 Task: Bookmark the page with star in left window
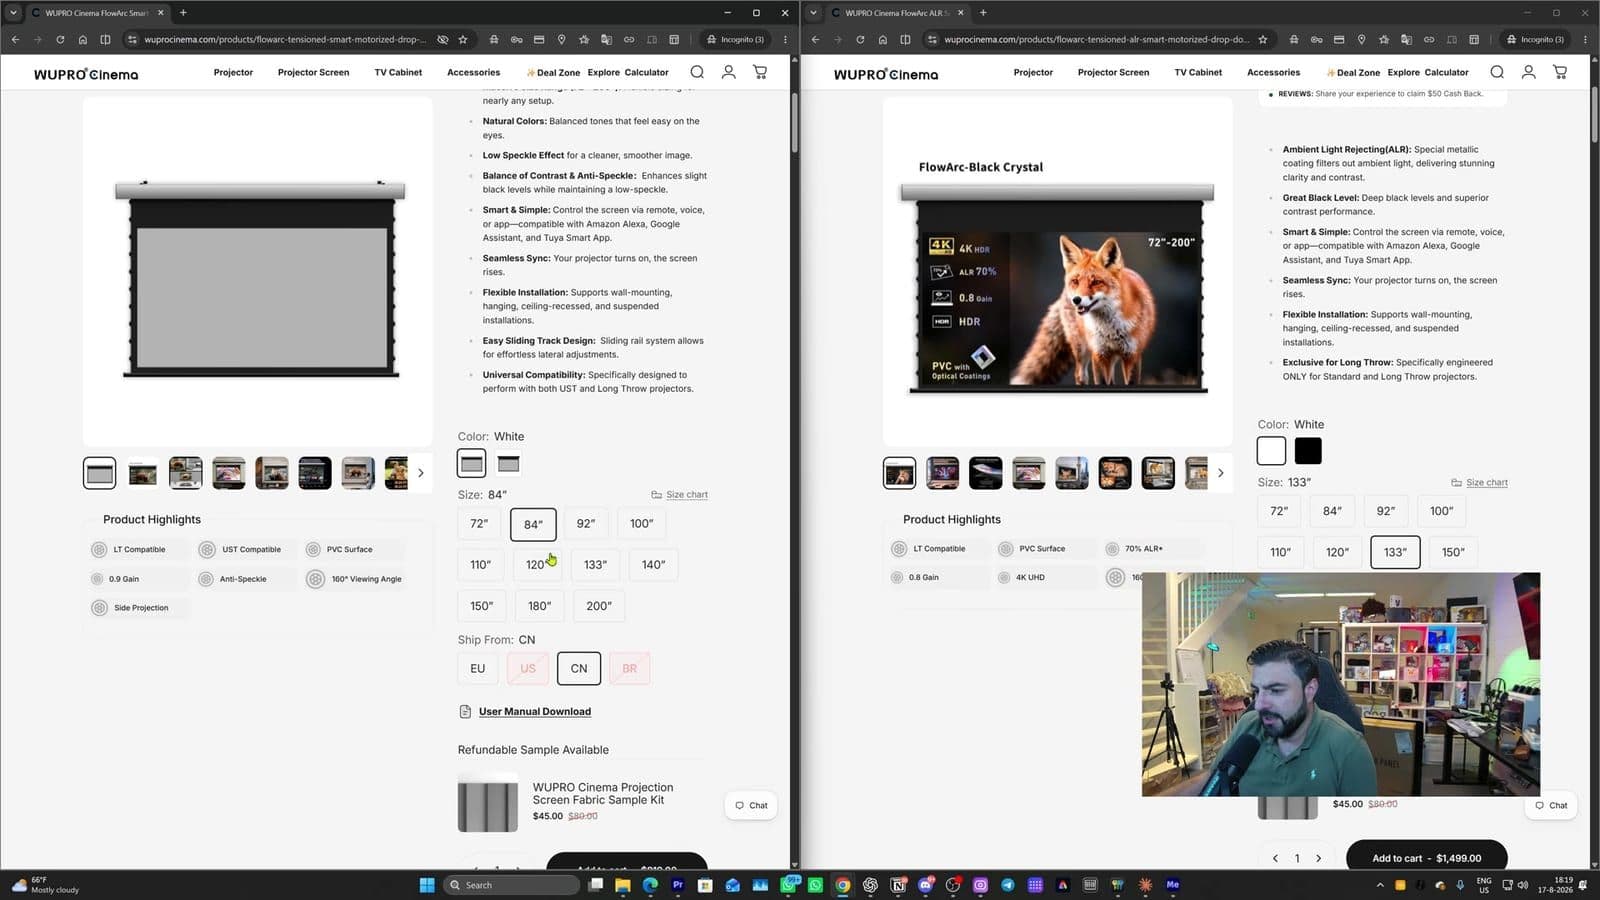click(463, 40)
